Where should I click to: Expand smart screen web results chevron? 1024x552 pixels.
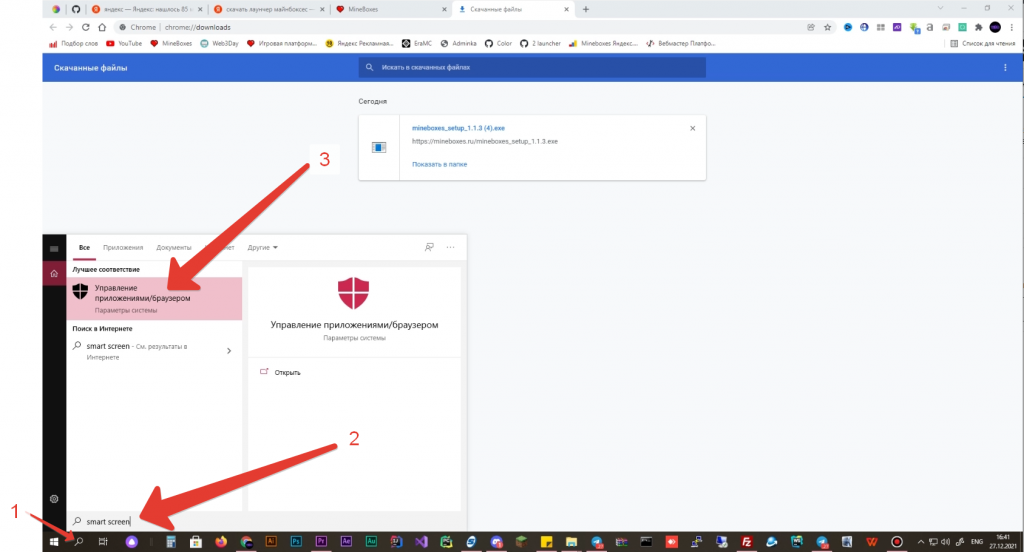click(x=229, y=350)
